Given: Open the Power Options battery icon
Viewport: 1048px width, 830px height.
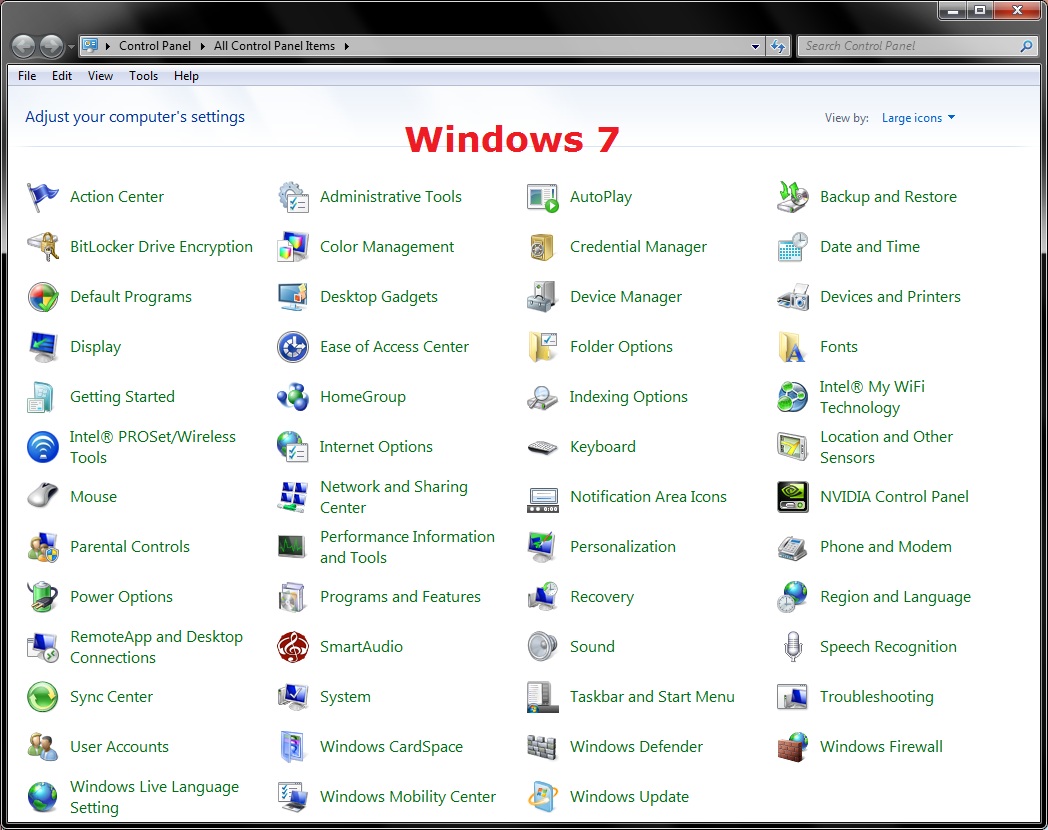Looking at the screenshot, I should (x=43, y=597).
